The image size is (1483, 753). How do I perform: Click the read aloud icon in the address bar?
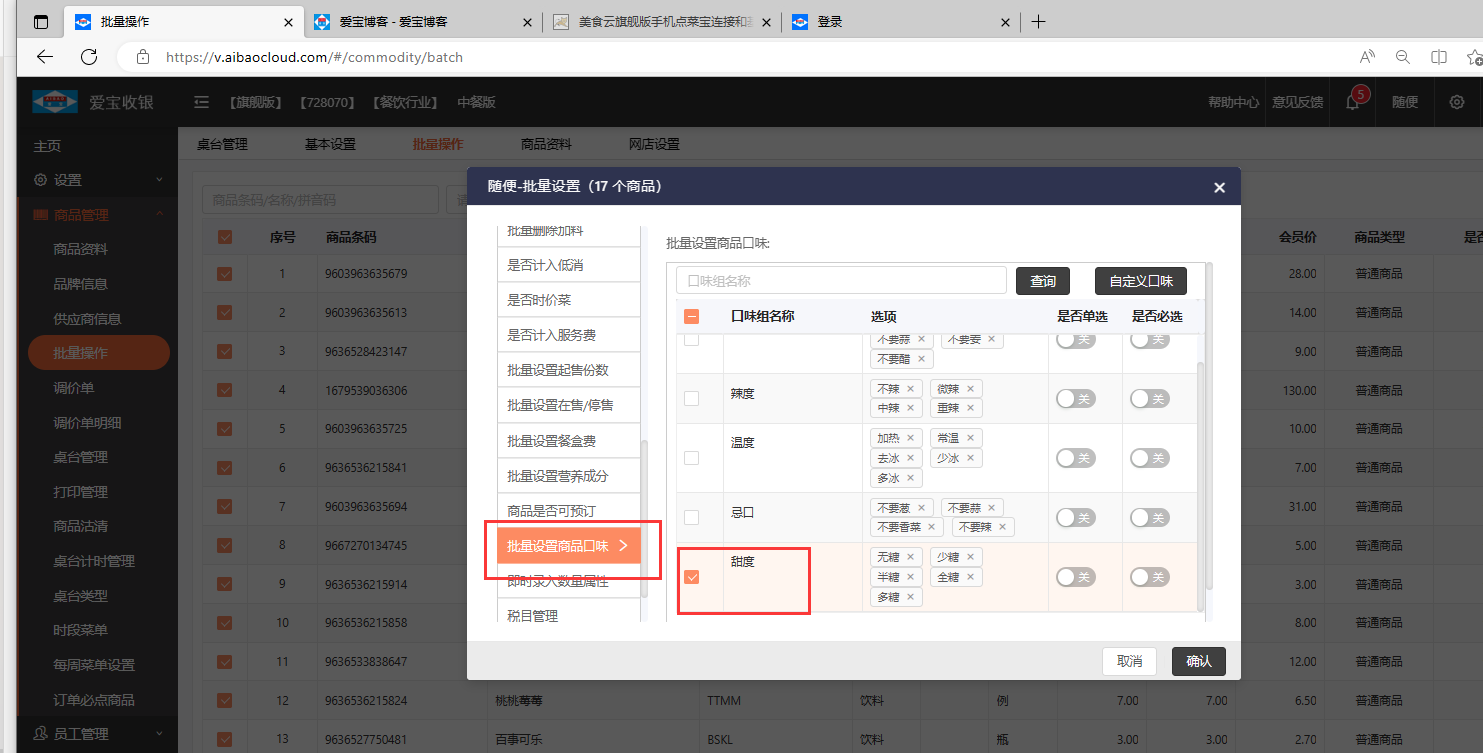click(x=1367, y=57)
